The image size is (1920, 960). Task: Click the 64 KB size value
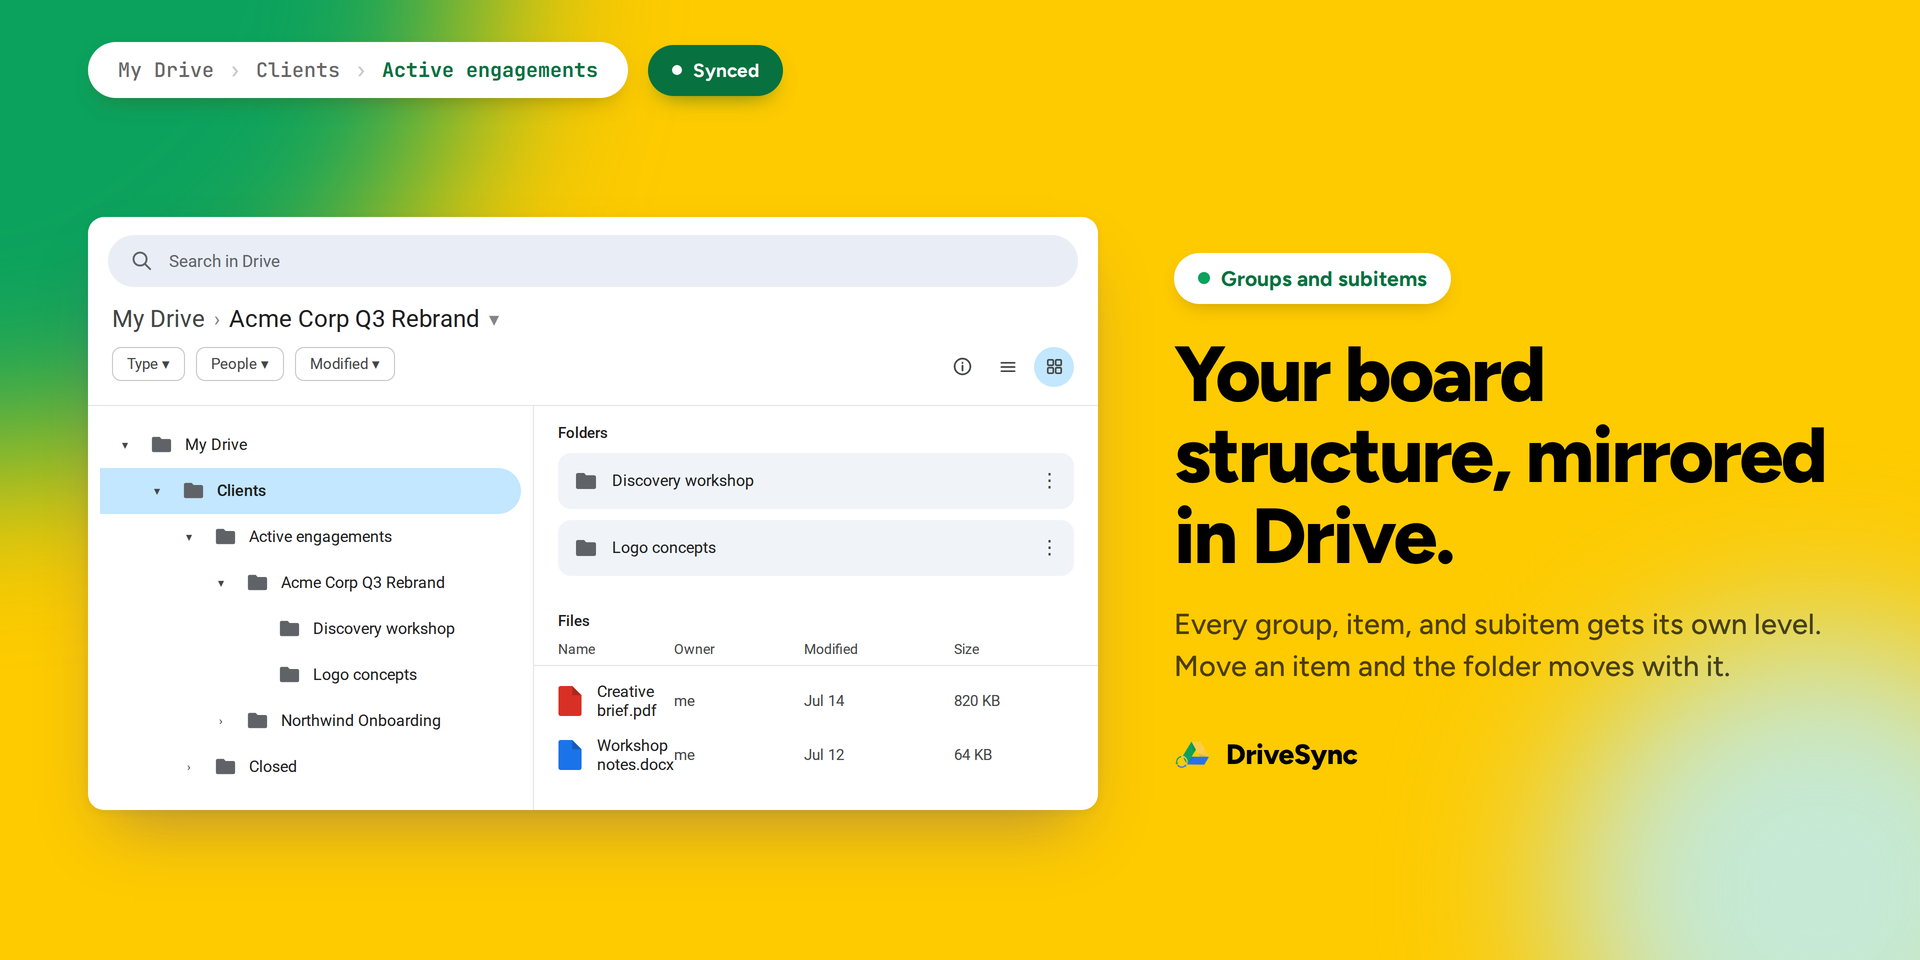(973, 755)
